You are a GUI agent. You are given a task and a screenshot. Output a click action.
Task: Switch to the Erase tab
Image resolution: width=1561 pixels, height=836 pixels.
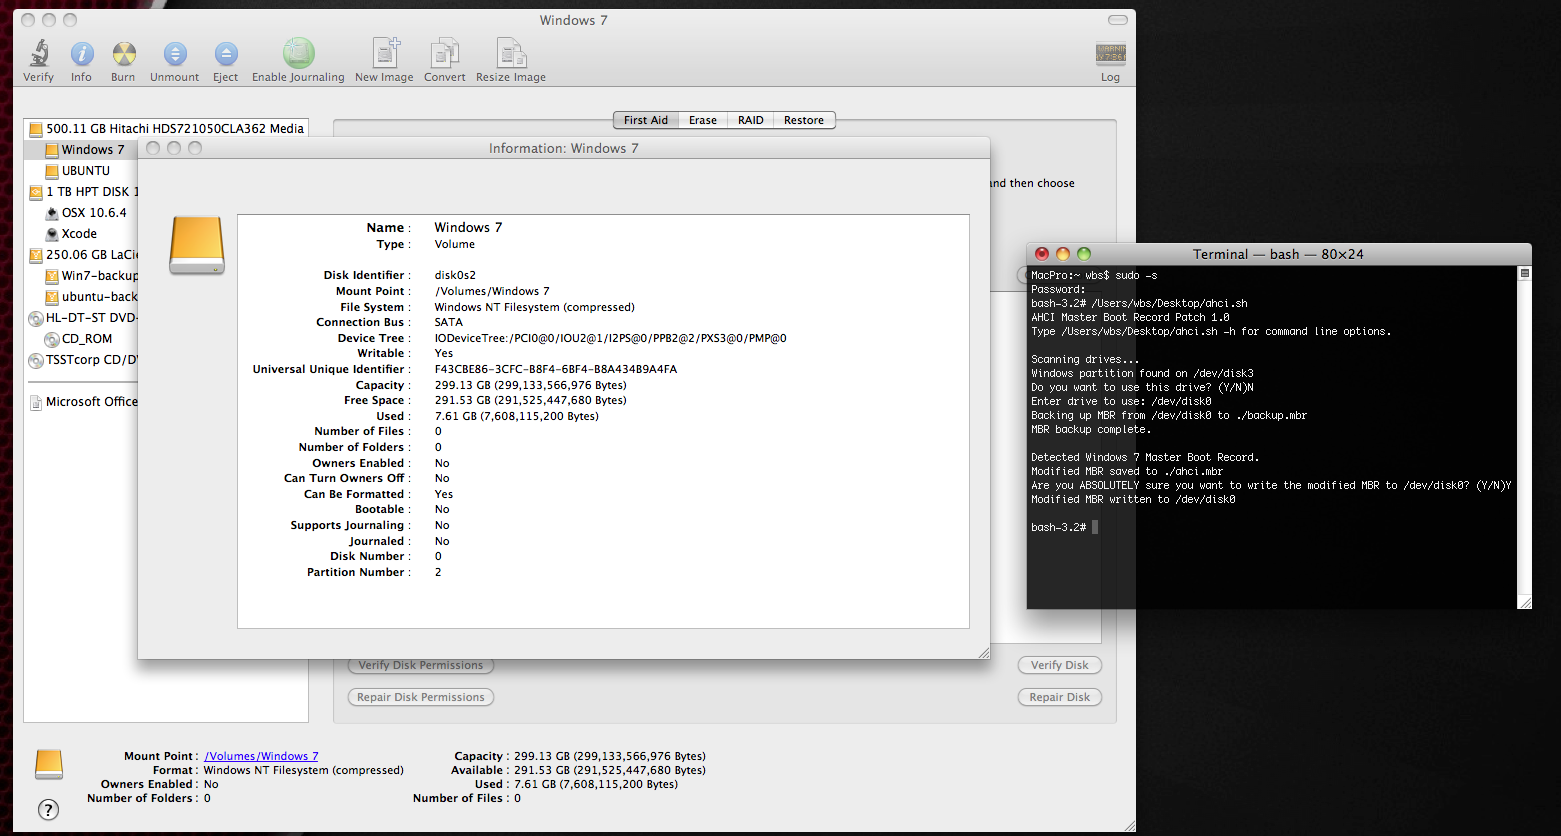tap(703, 120)
